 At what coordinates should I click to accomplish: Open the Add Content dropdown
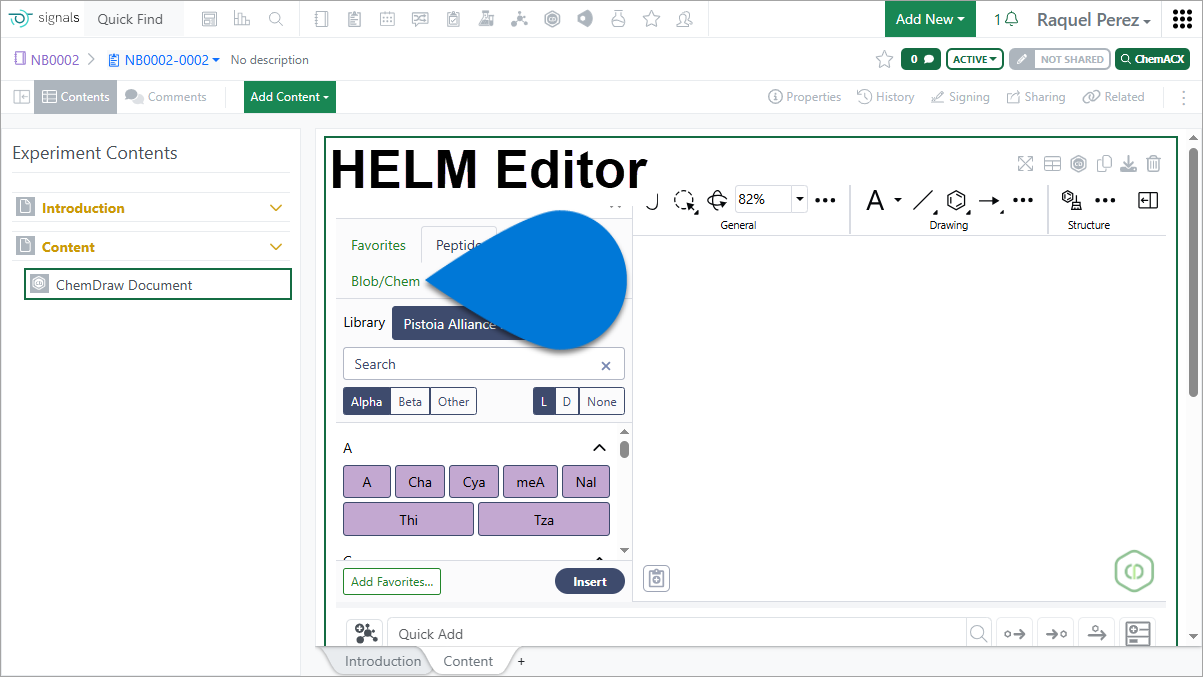click(290, 97)
